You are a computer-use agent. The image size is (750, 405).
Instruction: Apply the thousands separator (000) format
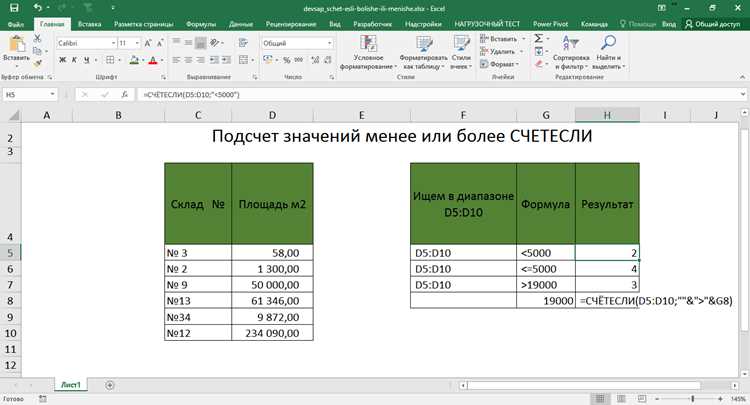pyautogui.click(x=299, y=60)
